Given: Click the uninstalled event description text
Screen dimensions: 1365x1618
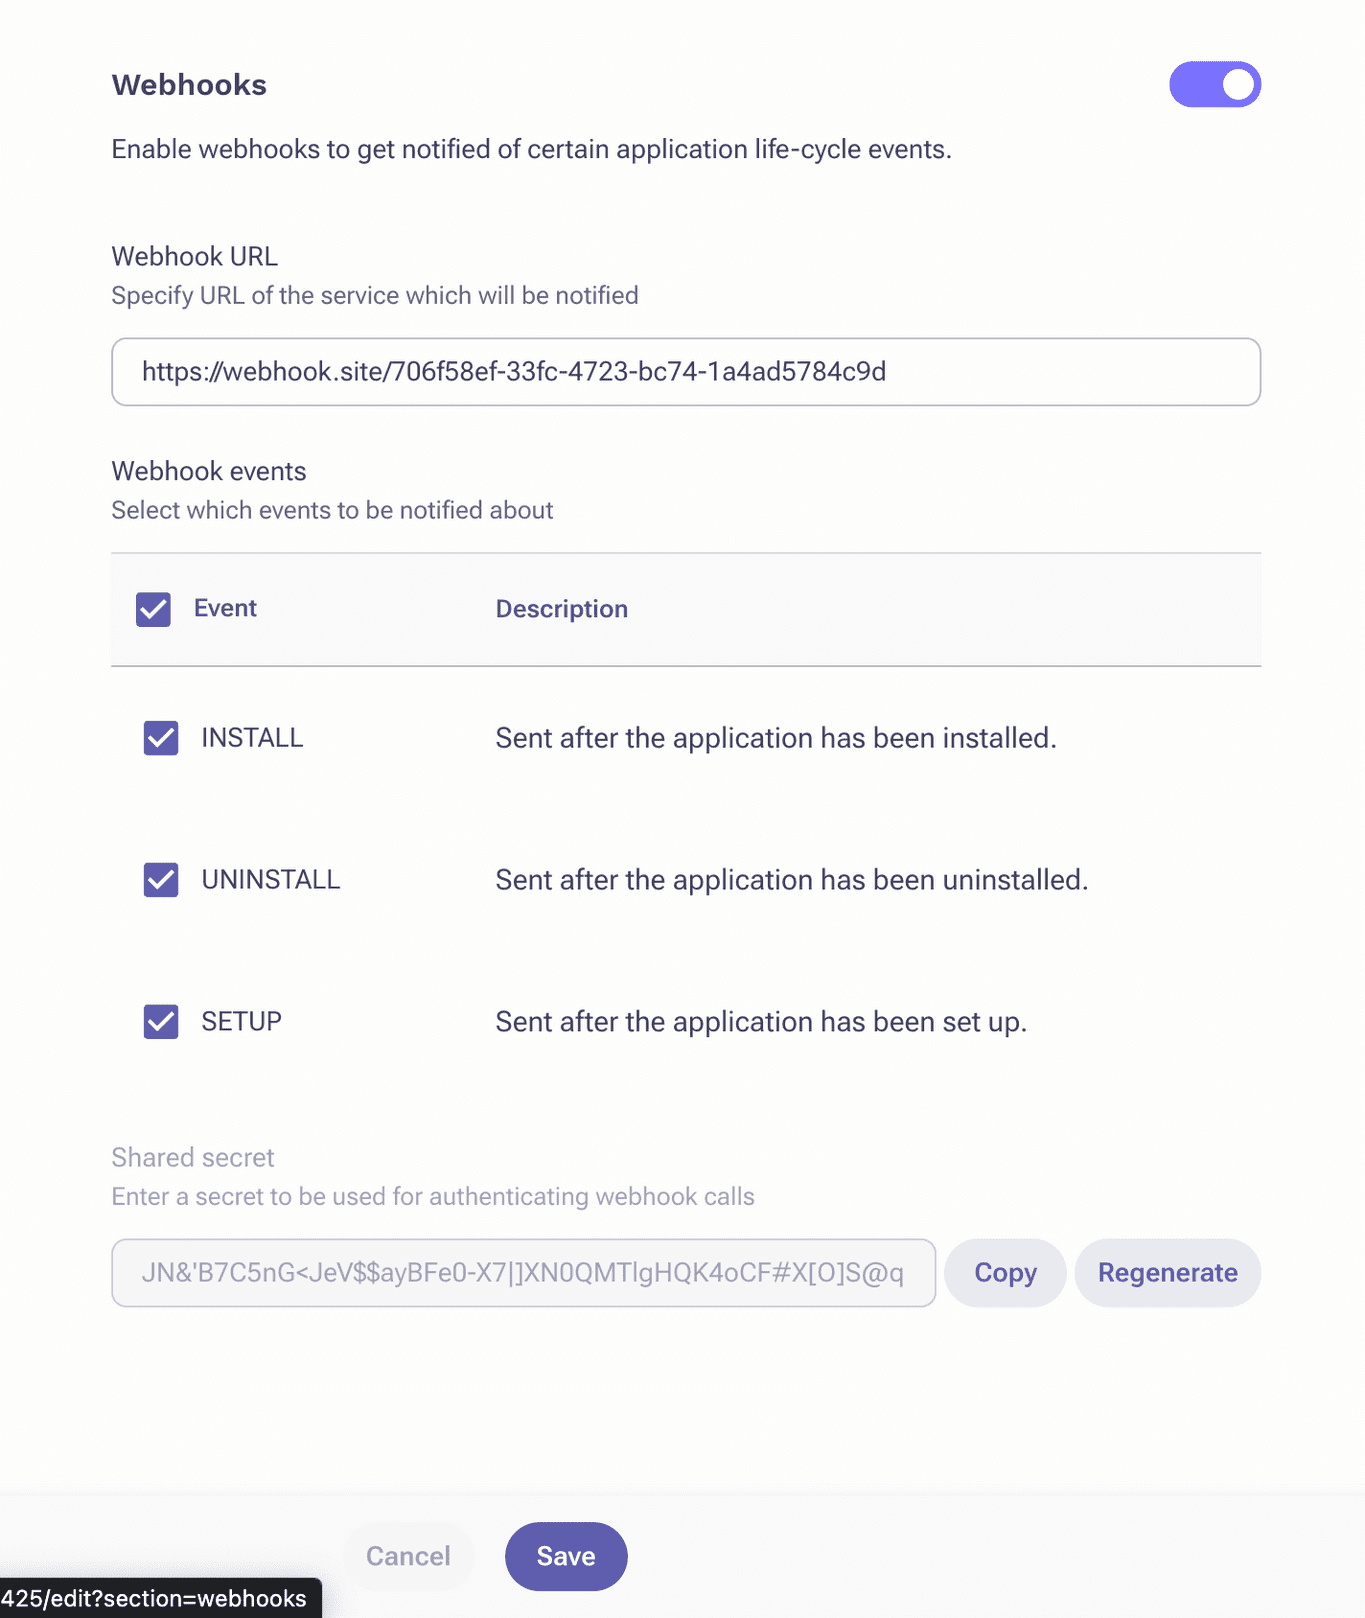Looking at the screenshot, I should coord(792,880).
